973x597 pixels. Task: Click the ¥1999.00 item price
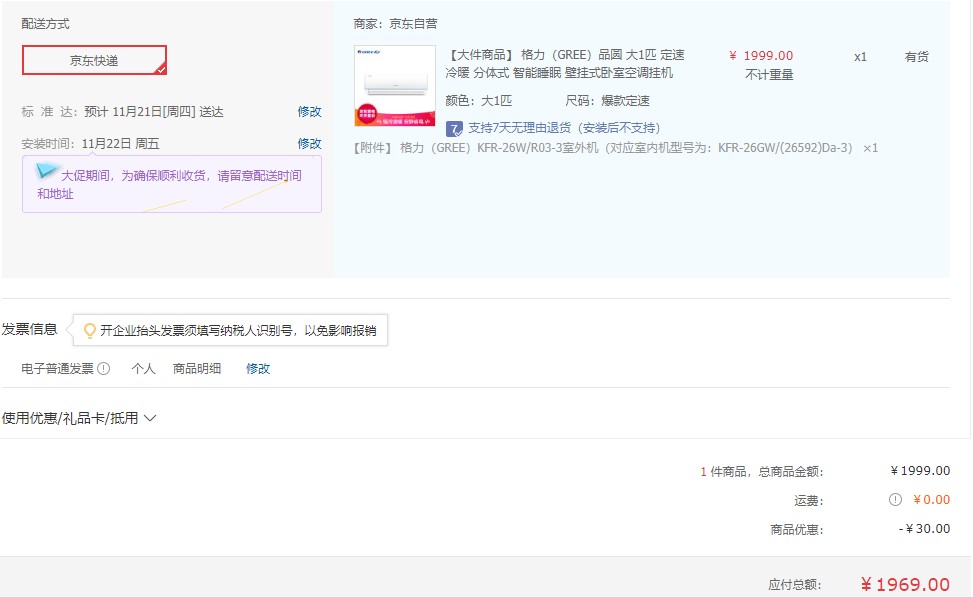(761, 56)
